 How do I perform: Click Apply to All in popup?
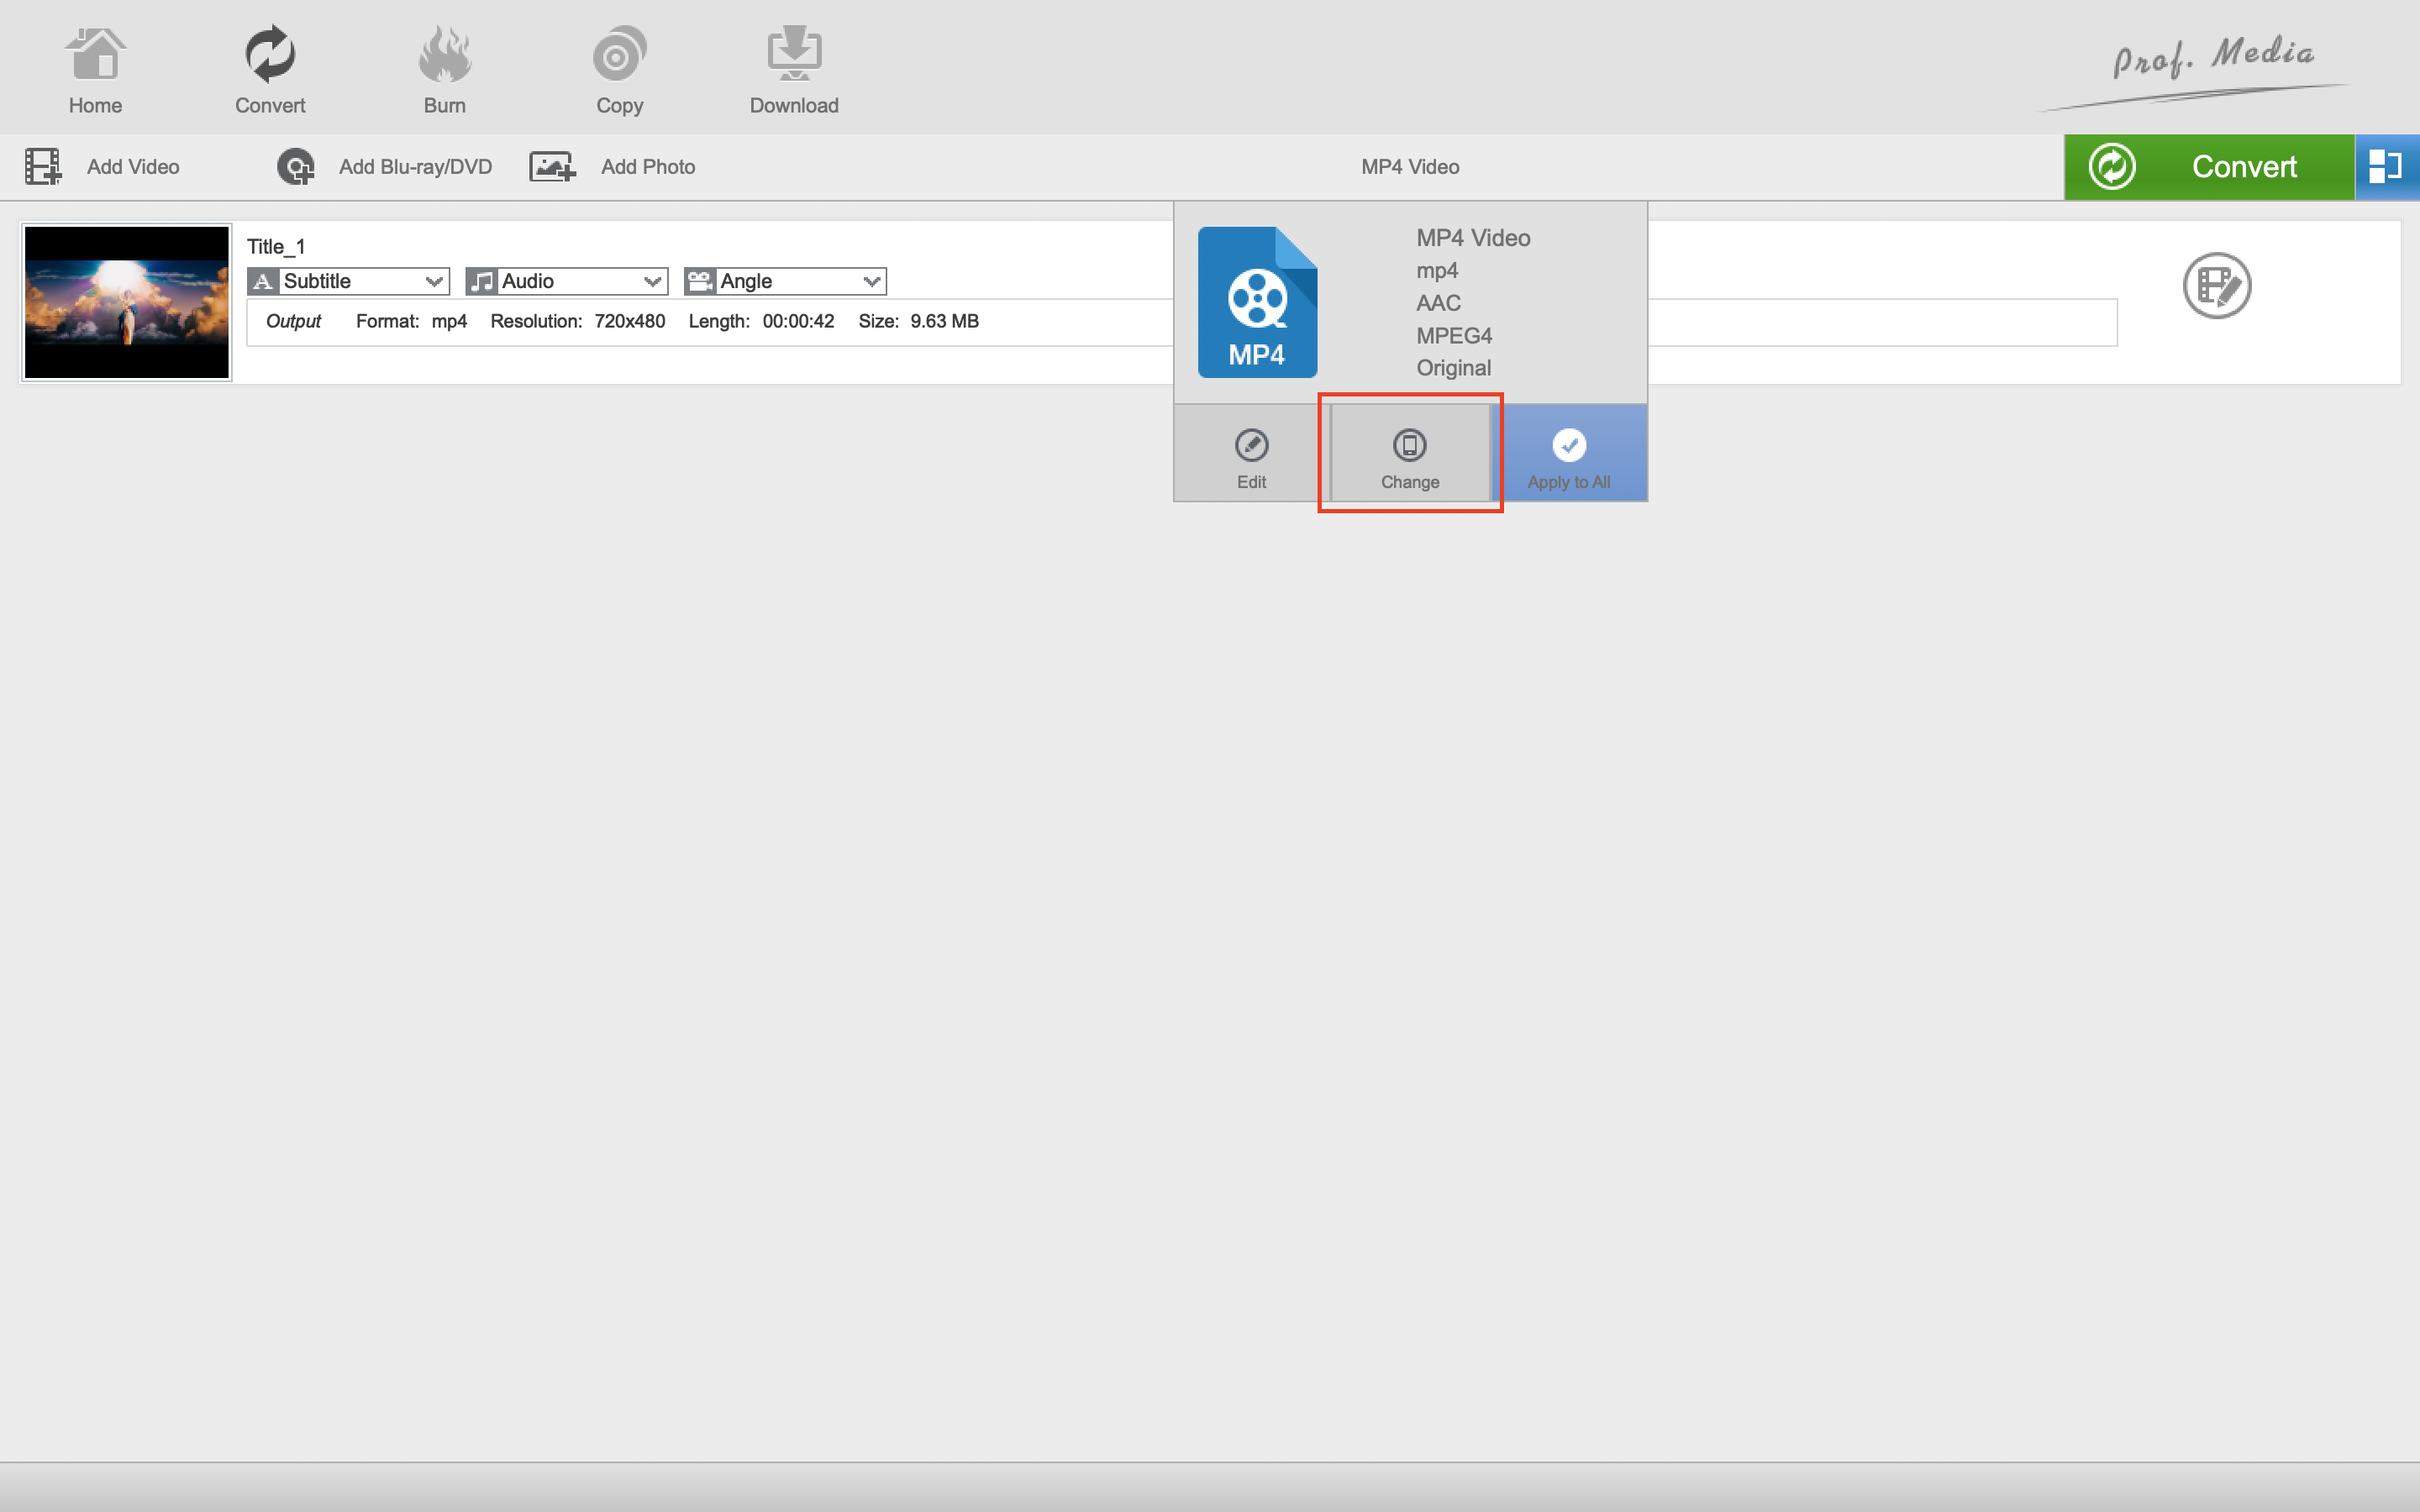coord(1568,456)
